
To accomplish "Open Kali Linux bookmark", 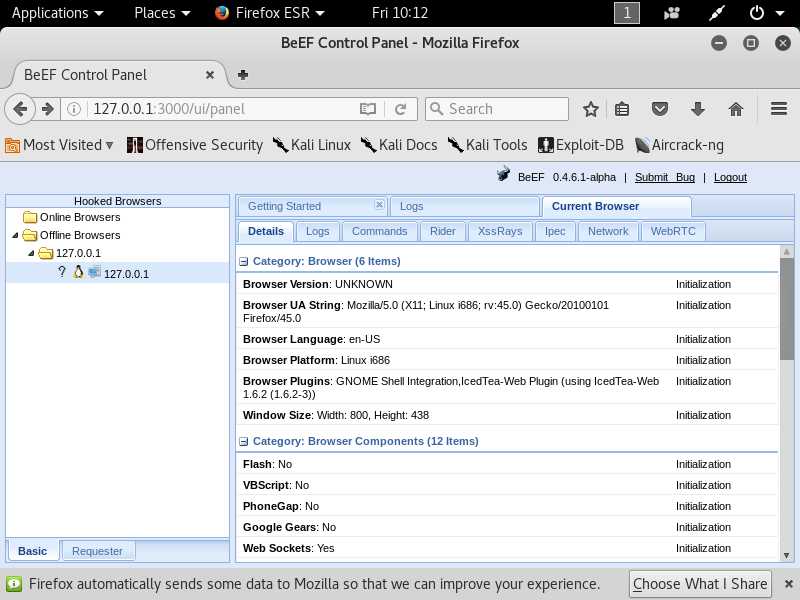I will coord(311,145).
